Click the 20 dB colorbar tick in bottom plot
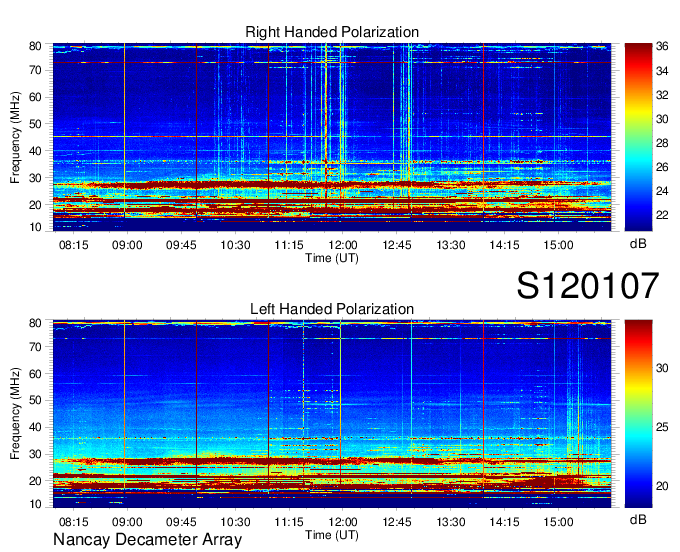Screen dimensions: 680x552 (662, 486)
